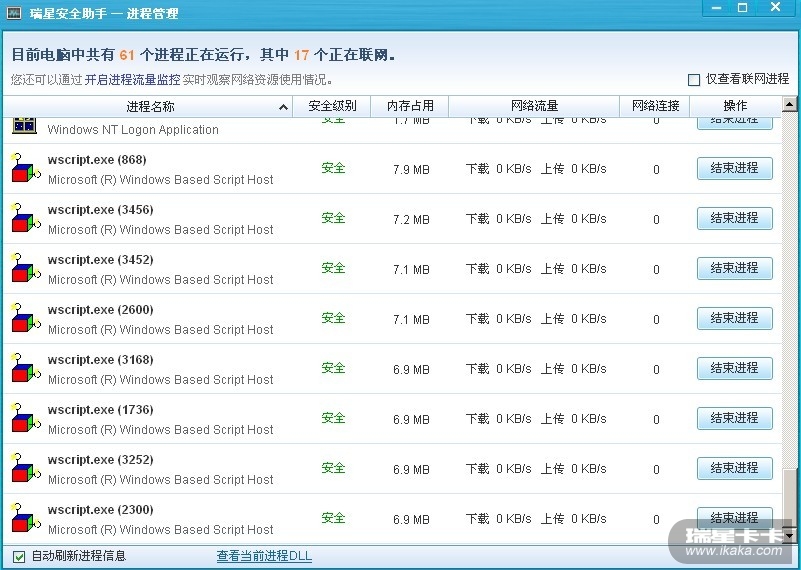Click 安全 level for wscript.exe (2300)

(x=333, y=518)
